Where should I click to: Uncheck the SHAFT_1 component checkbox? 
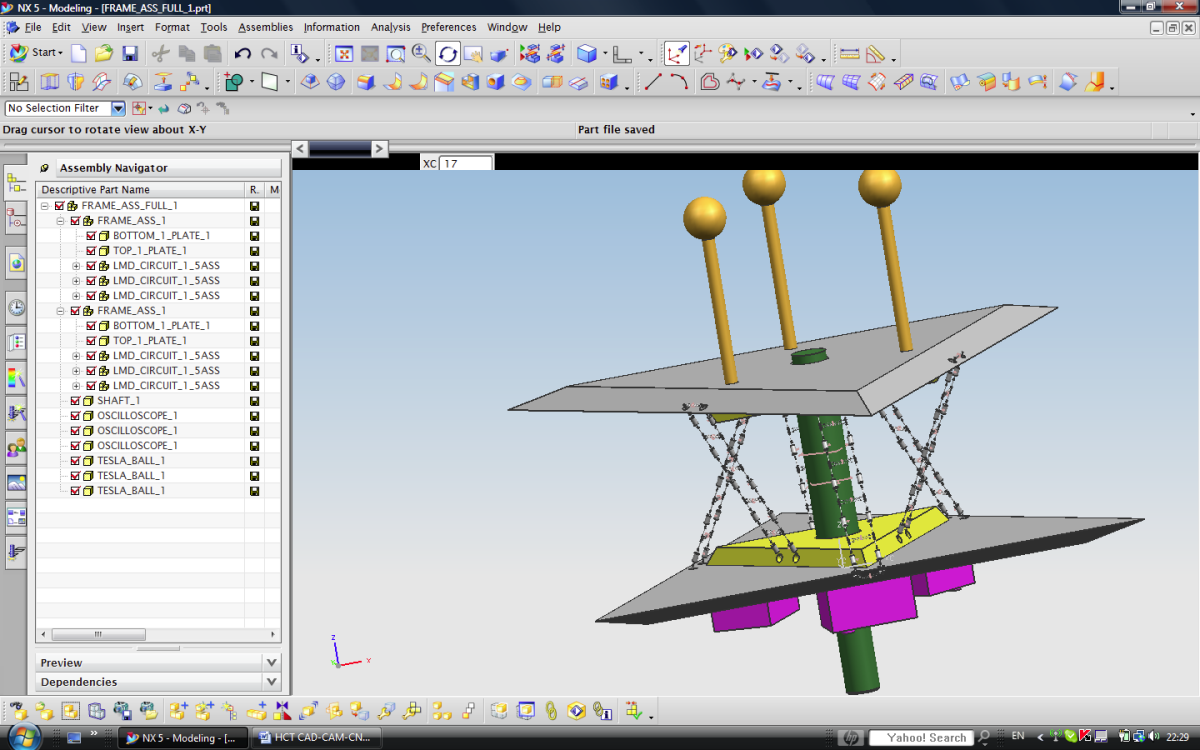coord(75,401)
